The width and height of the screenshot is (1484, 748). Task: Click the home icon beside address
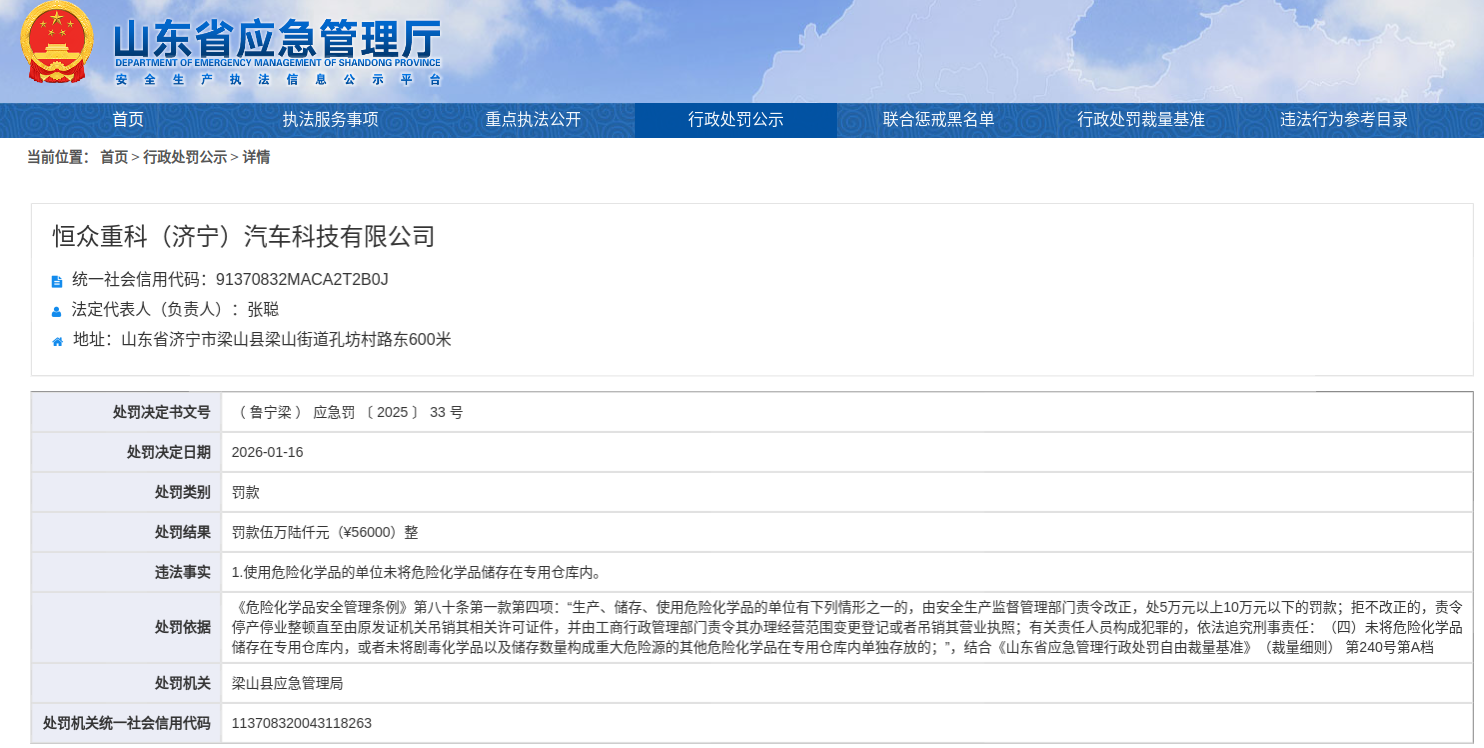tap(57, 341)
